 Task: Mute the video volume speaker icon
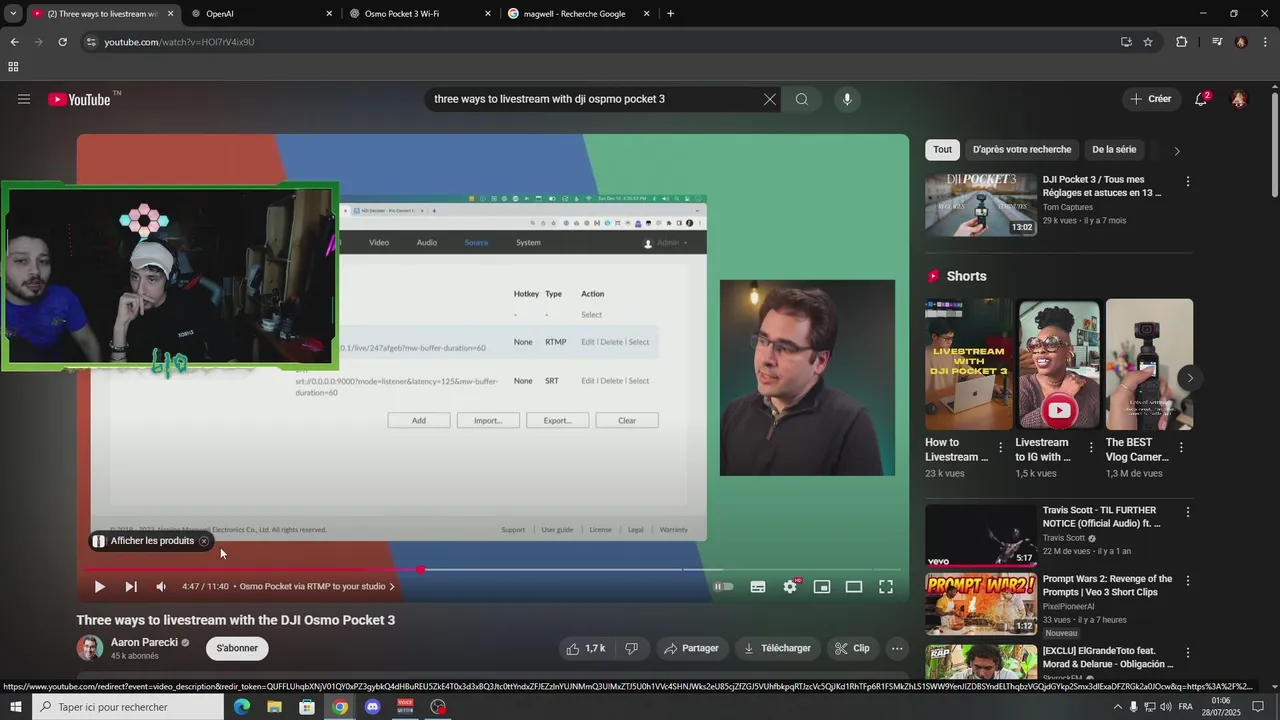[161, 587]
